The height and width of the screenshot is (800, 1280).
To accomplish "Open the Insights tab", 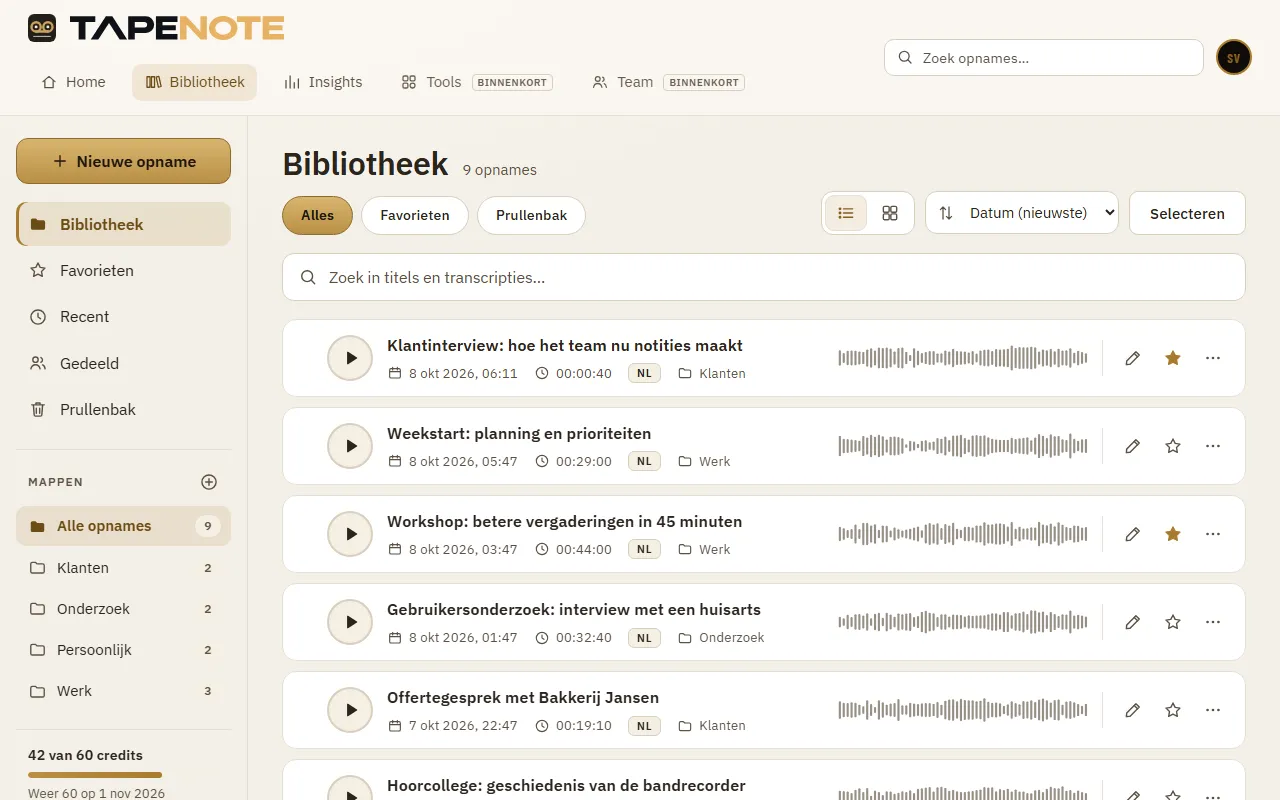I will click(323, 82).
